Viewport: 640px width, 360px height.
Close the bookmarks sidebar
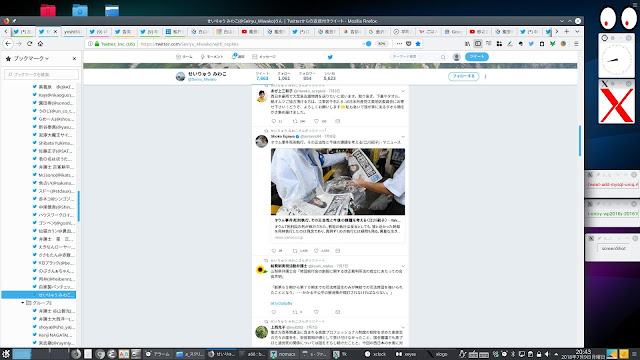[74, 58]
